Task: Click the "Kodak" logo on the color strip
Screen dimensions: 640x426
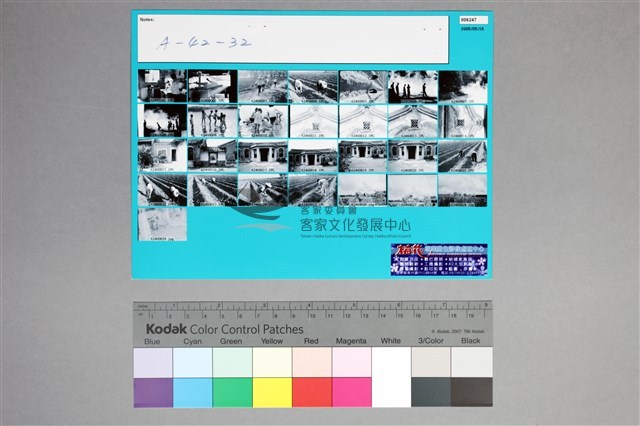Action: coord(166,329)
